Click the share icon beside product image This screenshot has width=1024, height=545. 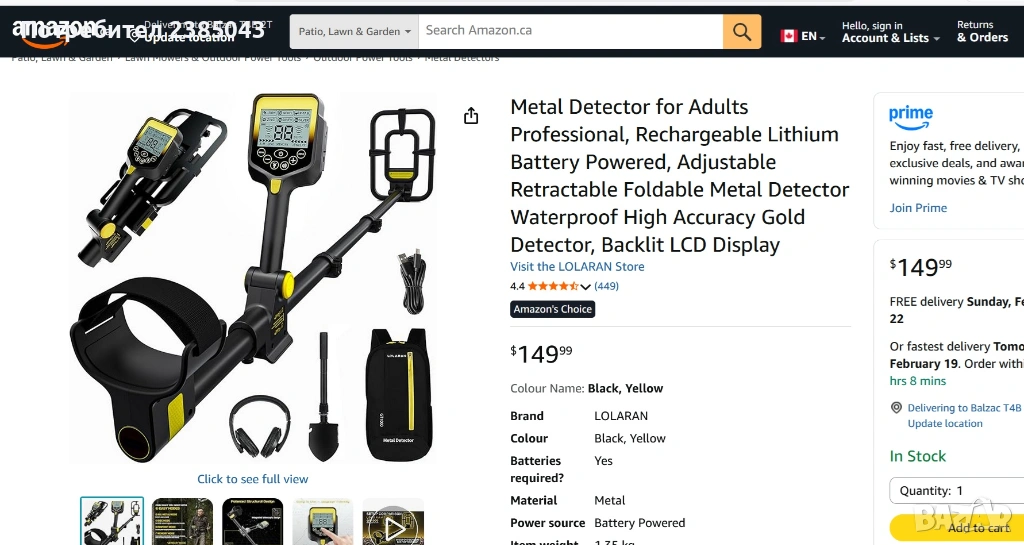[x=471, y=116]
